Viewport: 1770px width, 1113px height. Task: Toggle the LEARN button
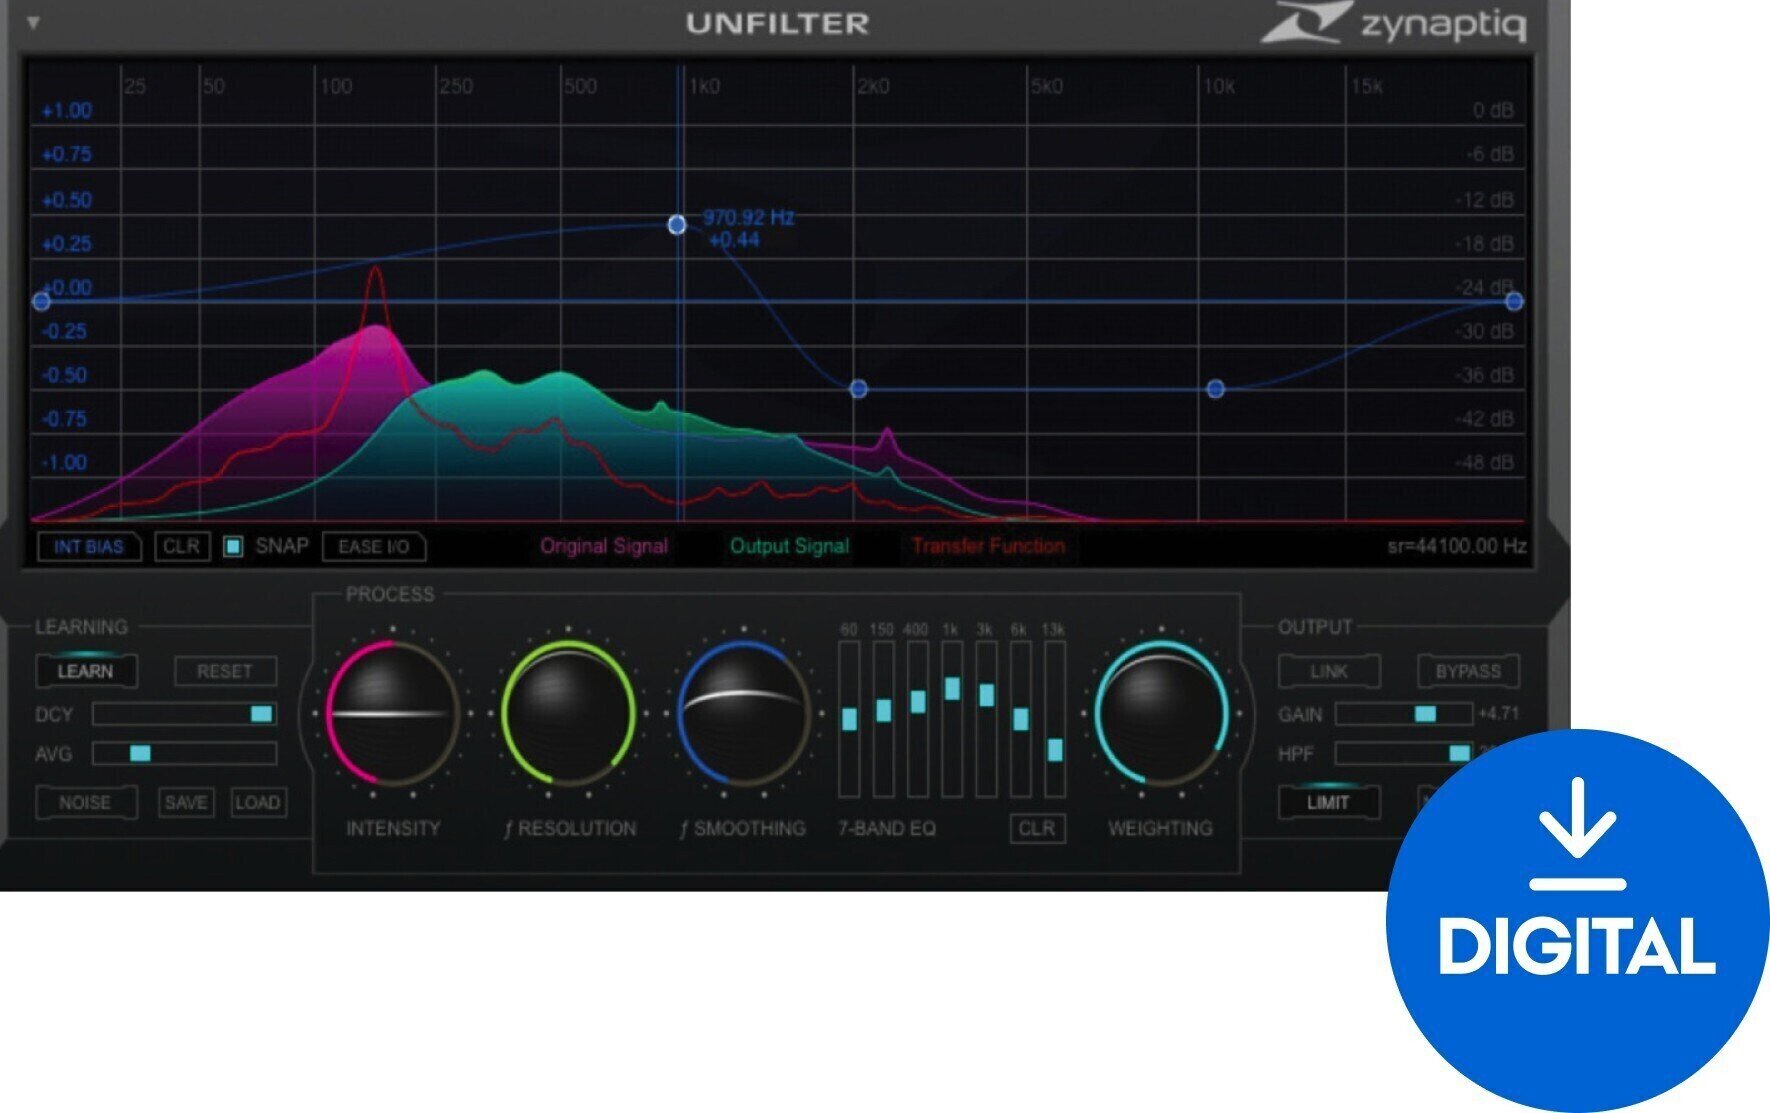click(86, 671)
